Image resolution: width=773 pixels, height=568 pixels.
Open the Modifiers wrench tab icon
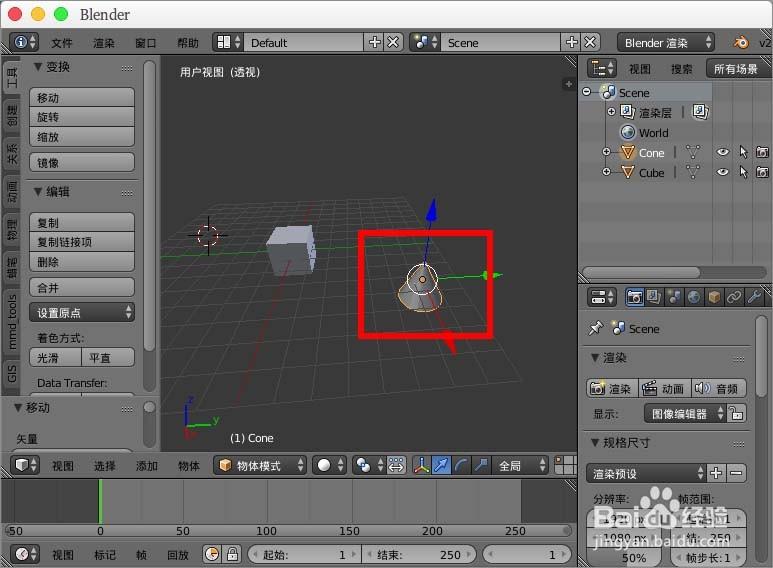click(754, 297)
